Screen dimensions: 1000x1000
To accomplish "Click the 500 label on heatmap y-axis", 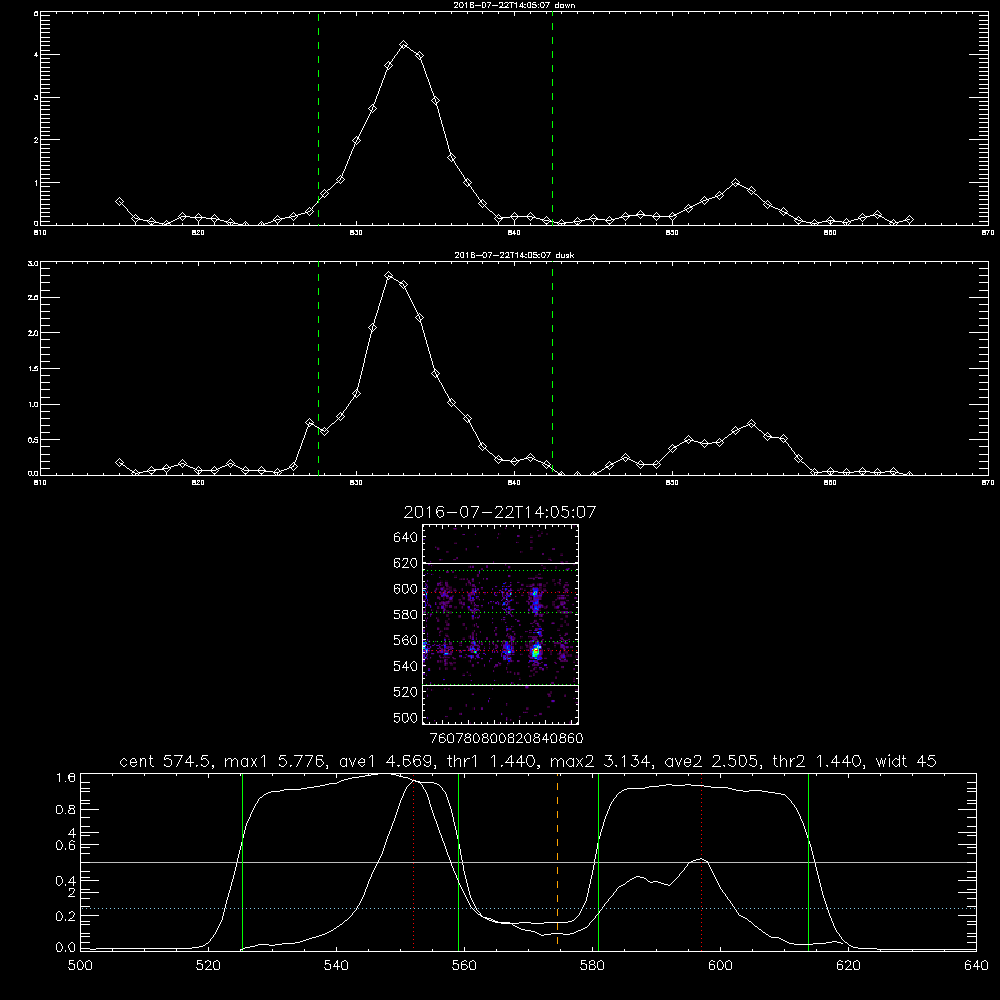I will pos(406,717).
